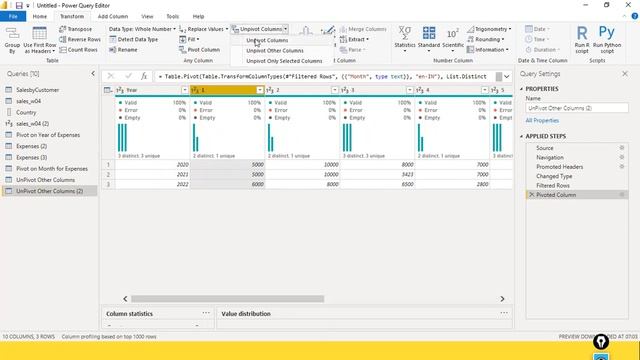Image resolution: width=640 pixels, height=360 pixels.
Task: Switch to the Home tab
Action: click(40, 16)
